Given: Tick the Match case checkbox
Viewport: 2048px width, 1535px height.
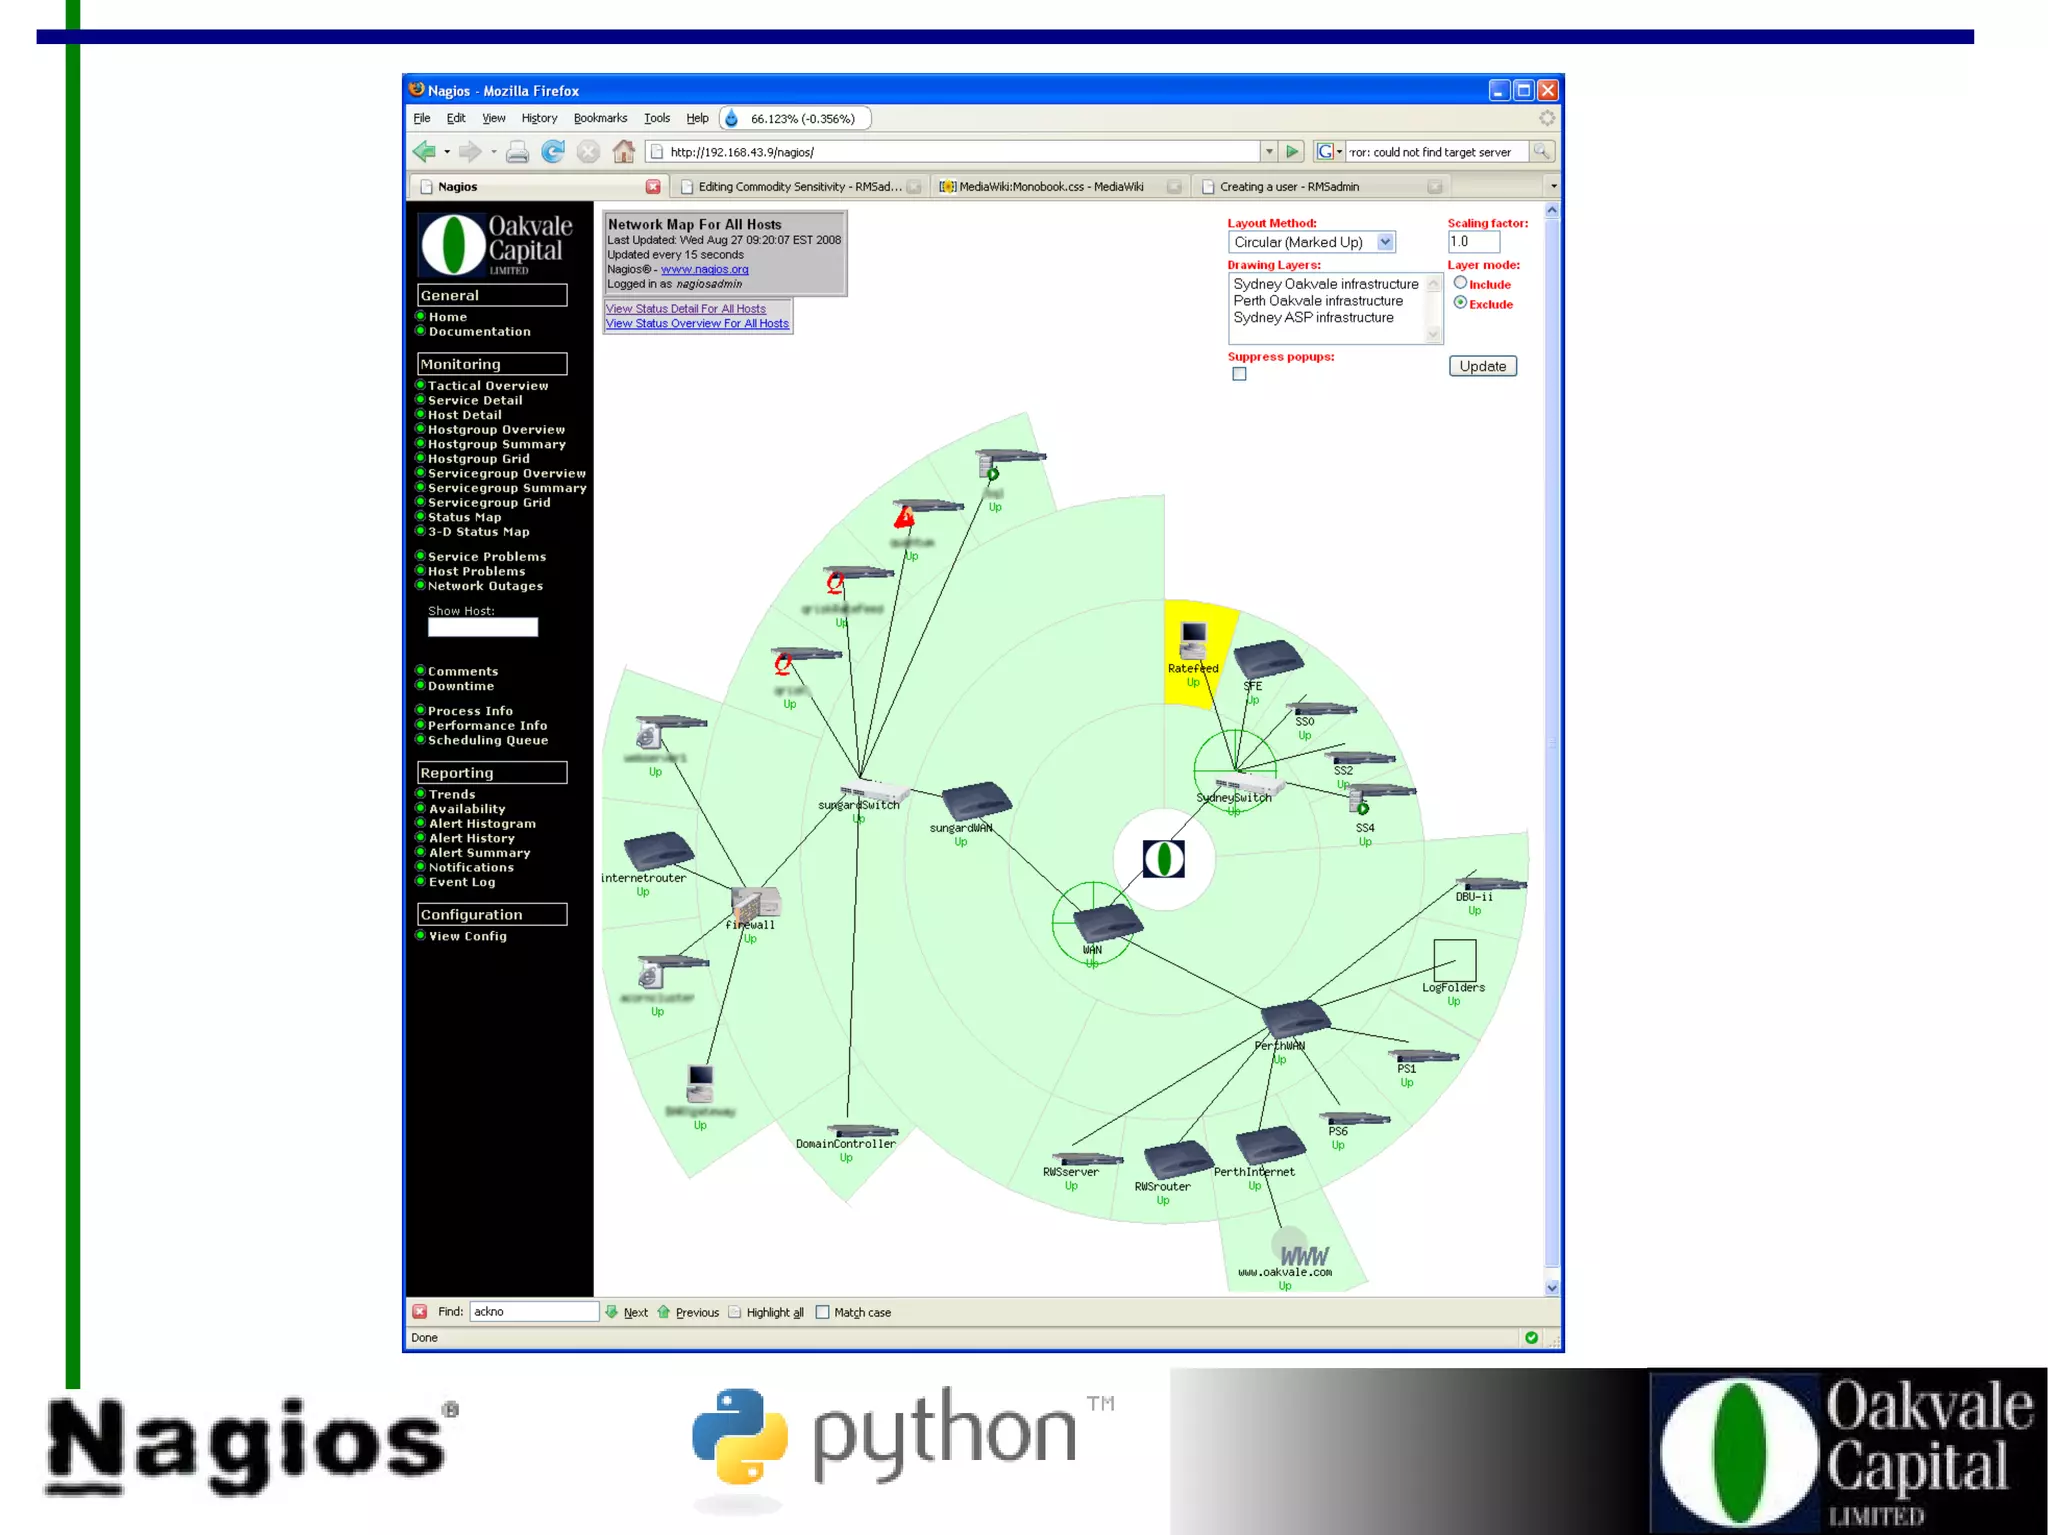Looking at the screenshot, I should click(x=822, y=1312).
